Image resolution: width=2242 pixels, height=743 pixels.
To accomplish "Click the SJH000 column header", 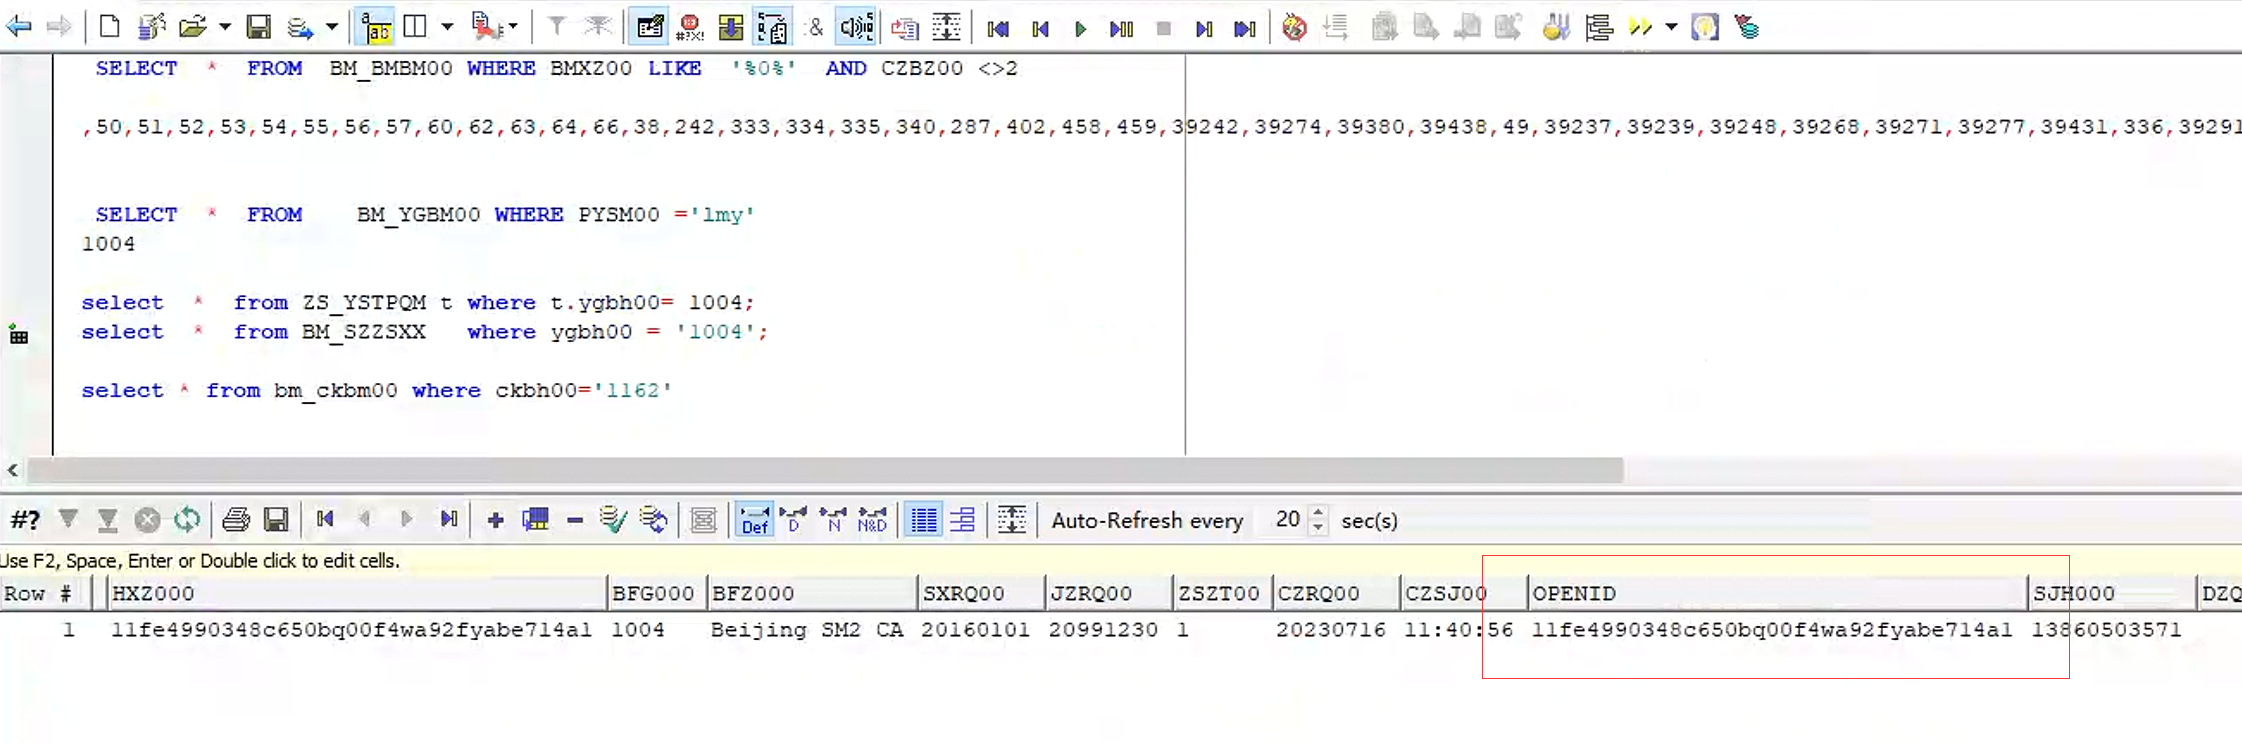I will tap(2111, 594).
